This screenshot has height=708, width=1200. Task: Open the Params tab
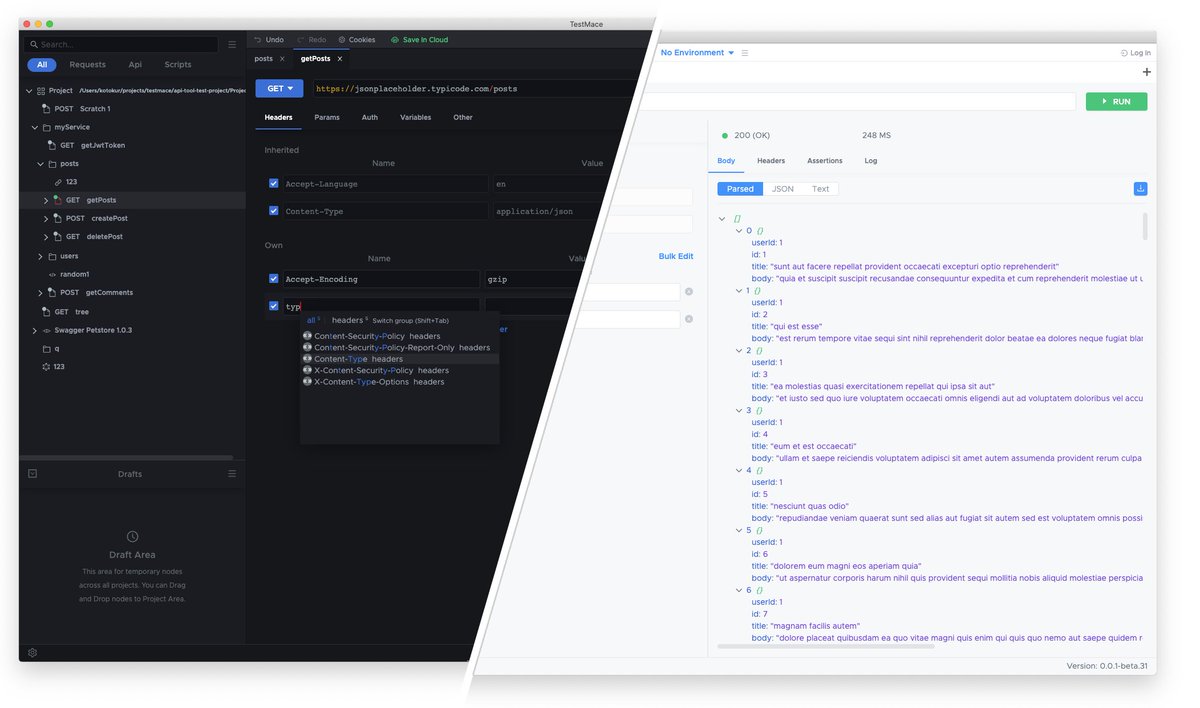(x=327, y=117)
